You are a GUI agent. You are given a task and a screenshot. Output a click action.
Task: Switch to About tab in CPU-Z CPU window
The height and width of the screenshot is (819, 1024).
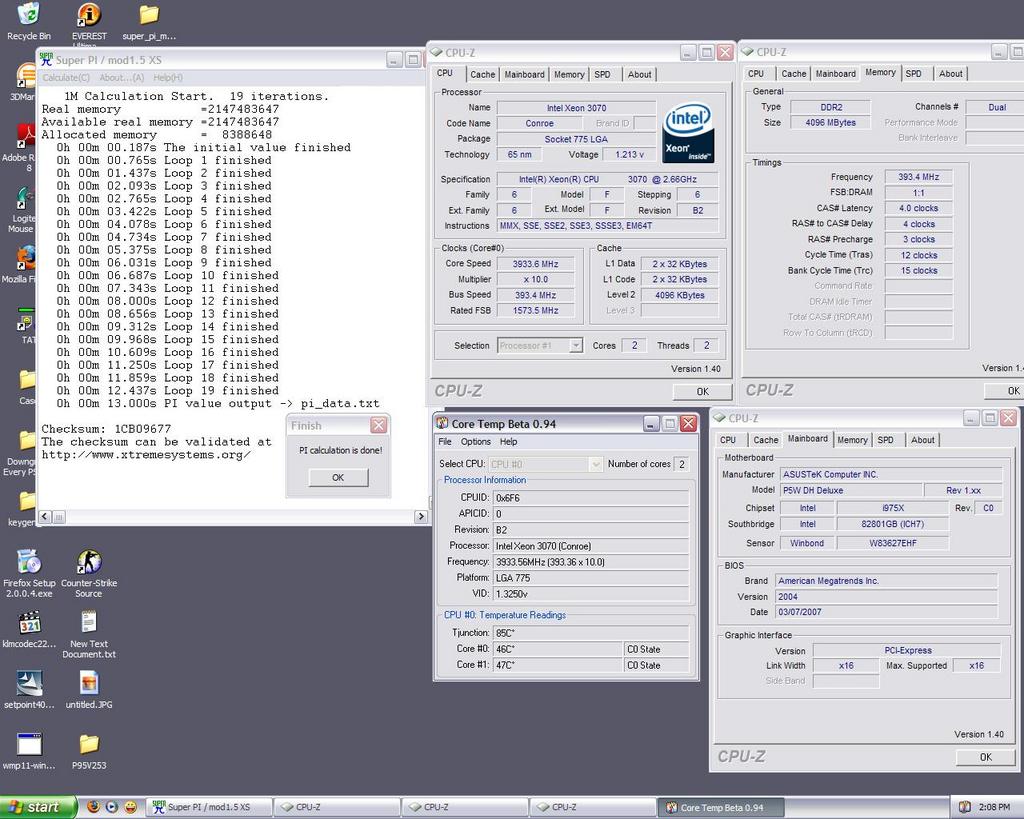(639, 74)
